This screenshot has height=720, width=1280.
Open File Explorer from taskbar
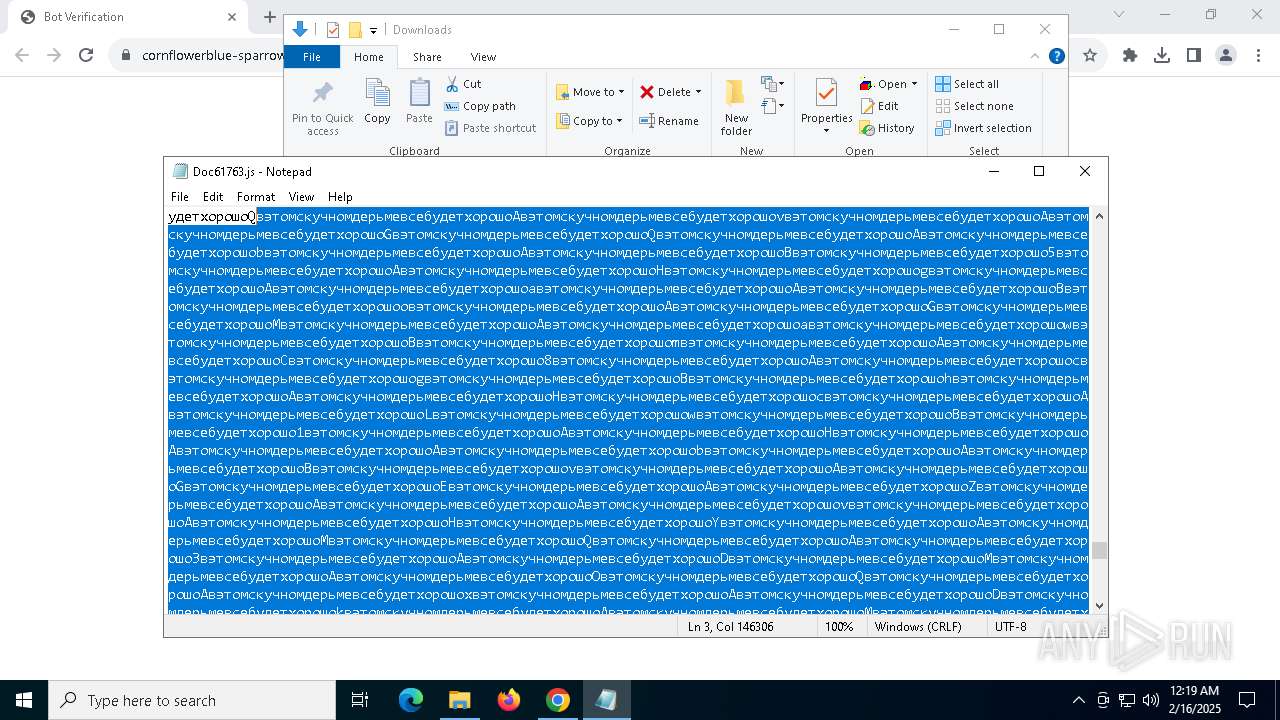click(459, 700)
